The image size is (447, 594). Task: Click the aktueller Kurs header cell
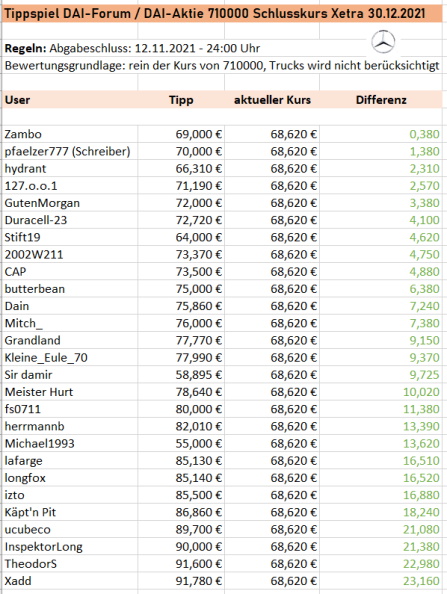click(x=272, y=100)
